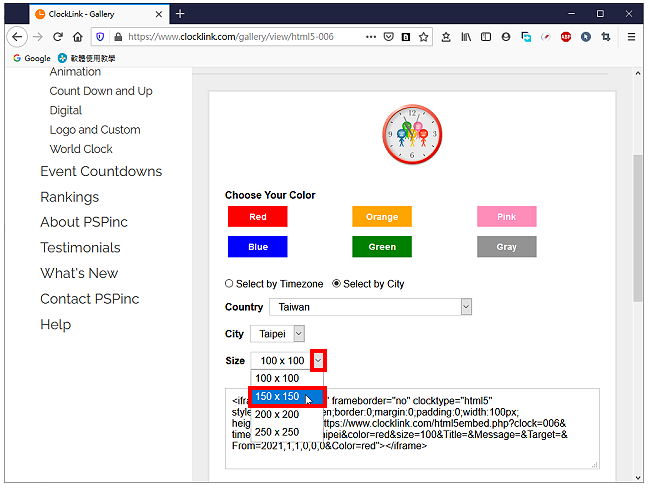Save page to Pocket icon
Screen dimensions: 650x497
(x=388, y=37)
